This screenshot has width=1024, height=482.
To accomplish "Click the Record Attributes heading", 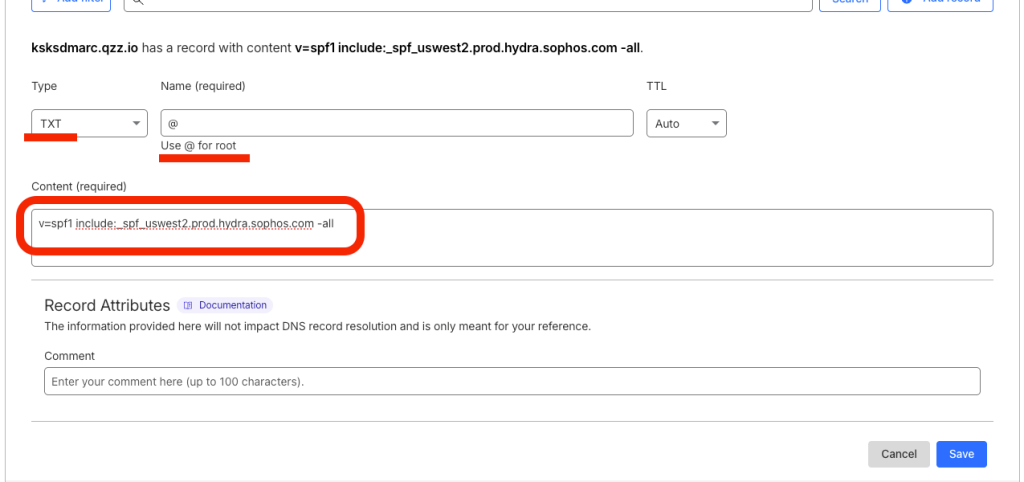I will coord(107,305).
